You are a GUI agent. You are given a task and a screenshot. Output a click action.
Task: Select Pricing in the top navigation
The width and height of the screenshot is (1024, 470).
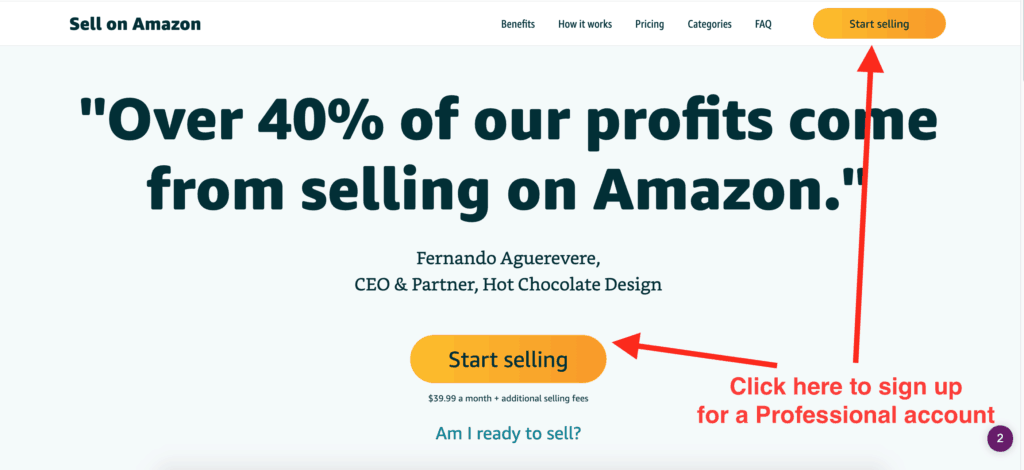649,24
